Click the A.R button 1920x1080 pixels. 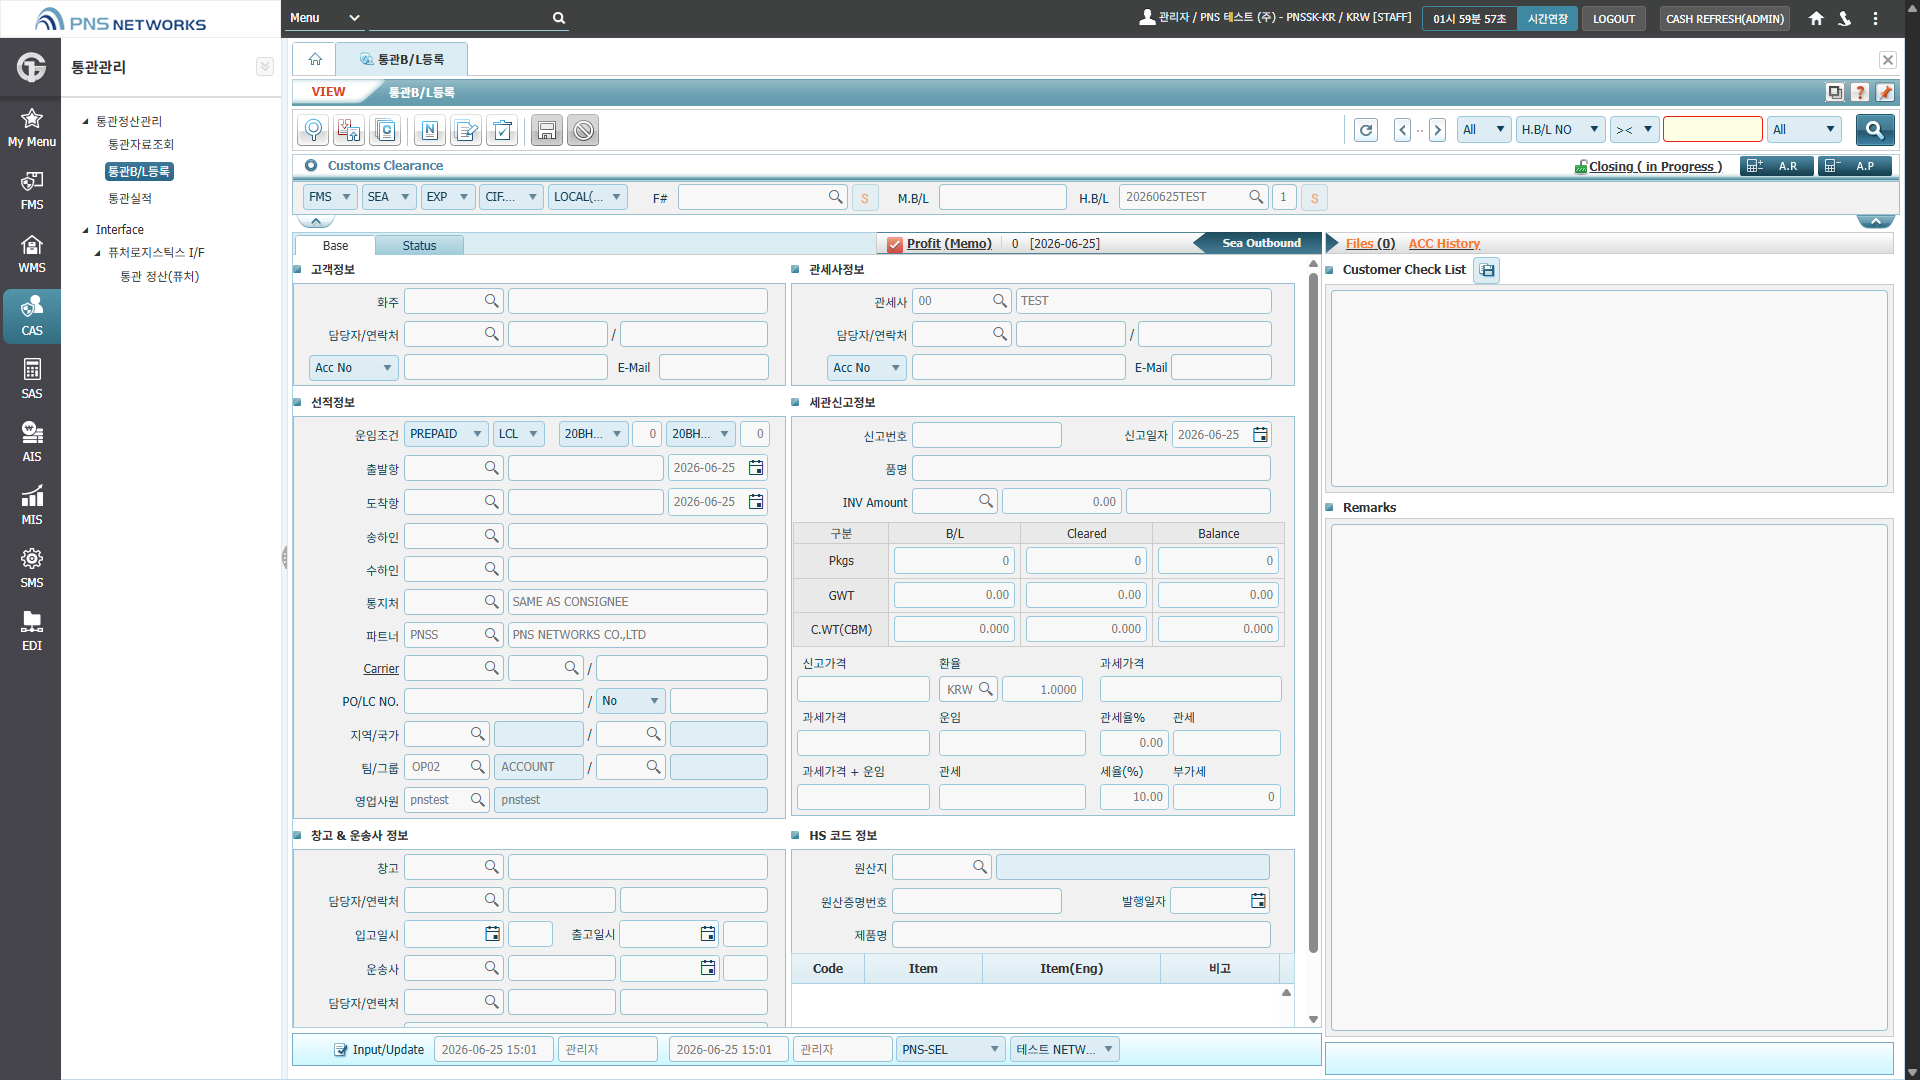click(1777, 166)
